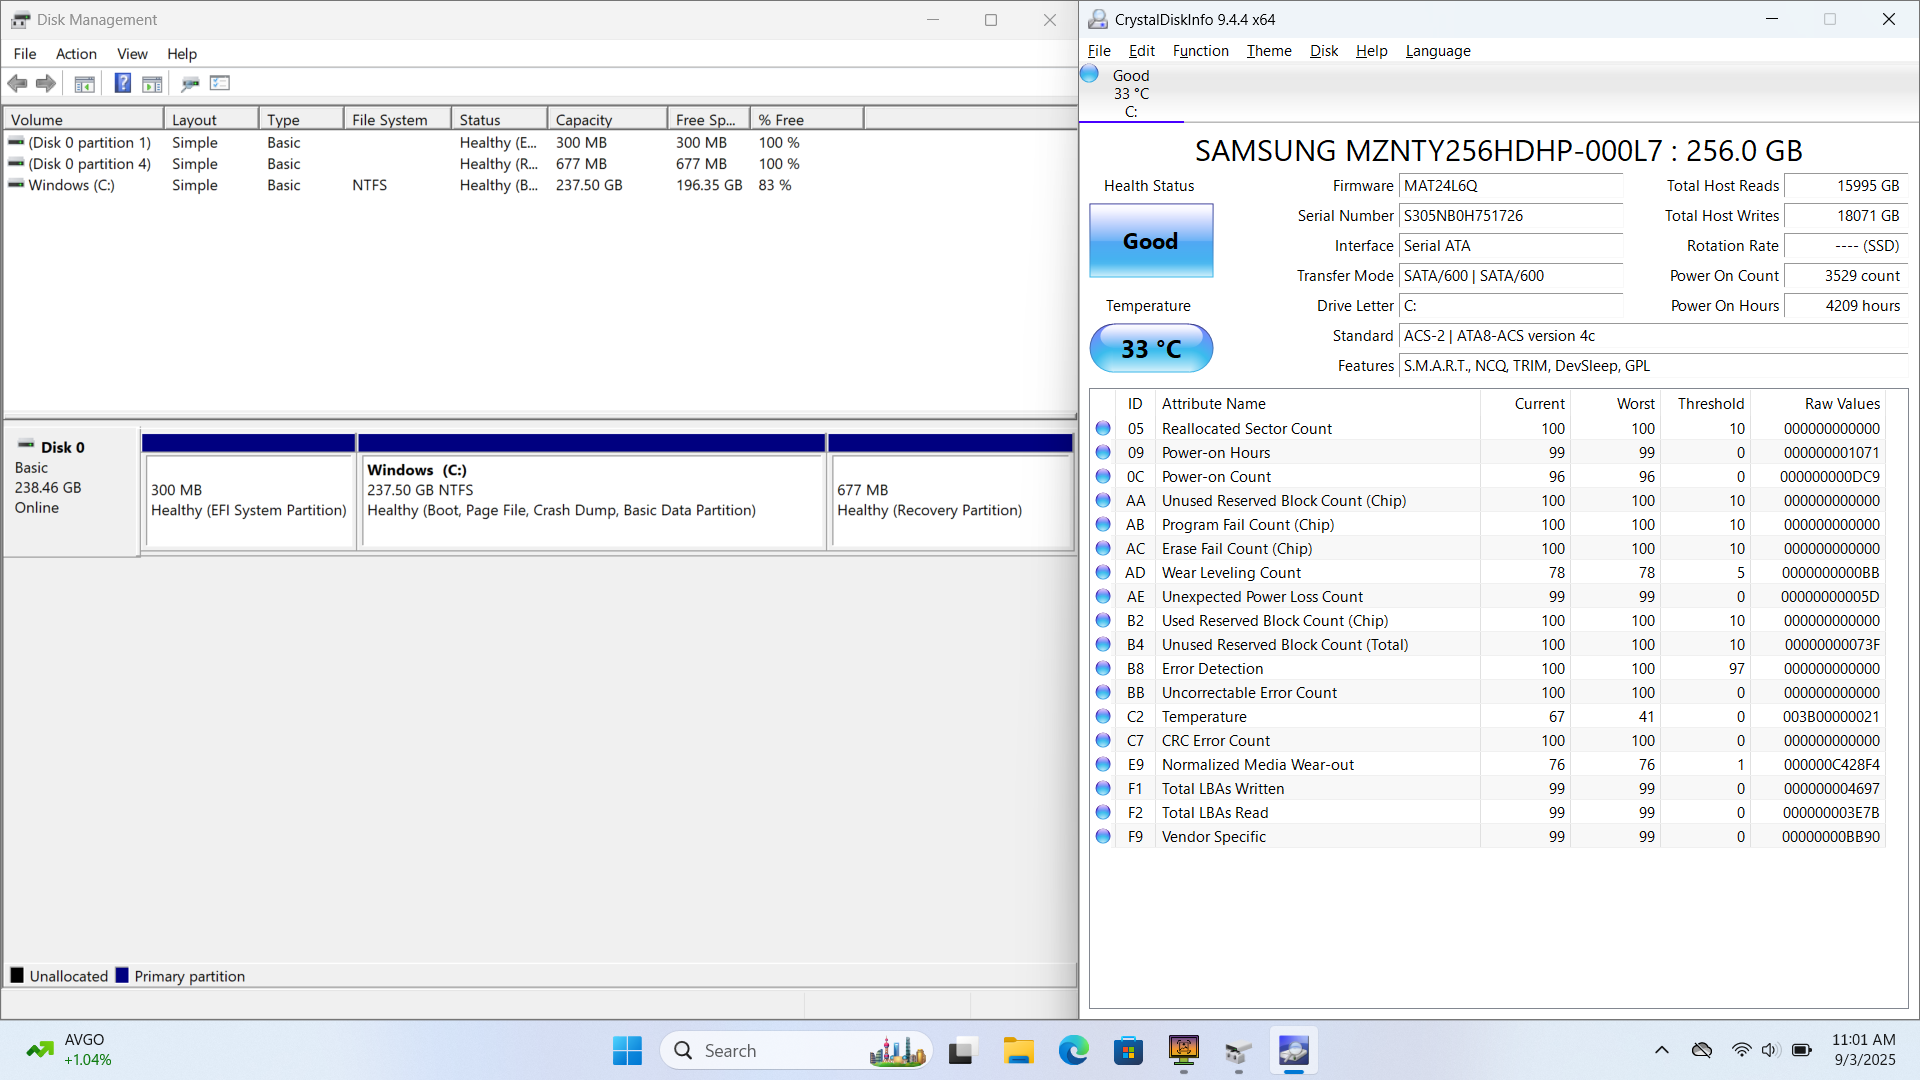The width and height of the screenshot is (1920, 1080).
Task: Open the AVGO stock widget on taskbar
Action: 70,1050
